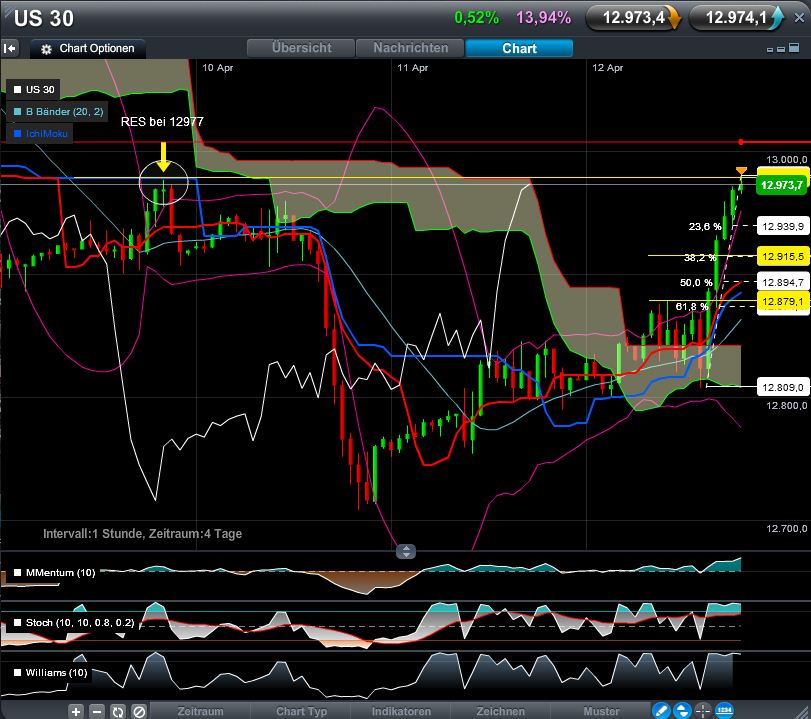
Task: Select the medium chart size icon
Action: click(x=781, y=49)
